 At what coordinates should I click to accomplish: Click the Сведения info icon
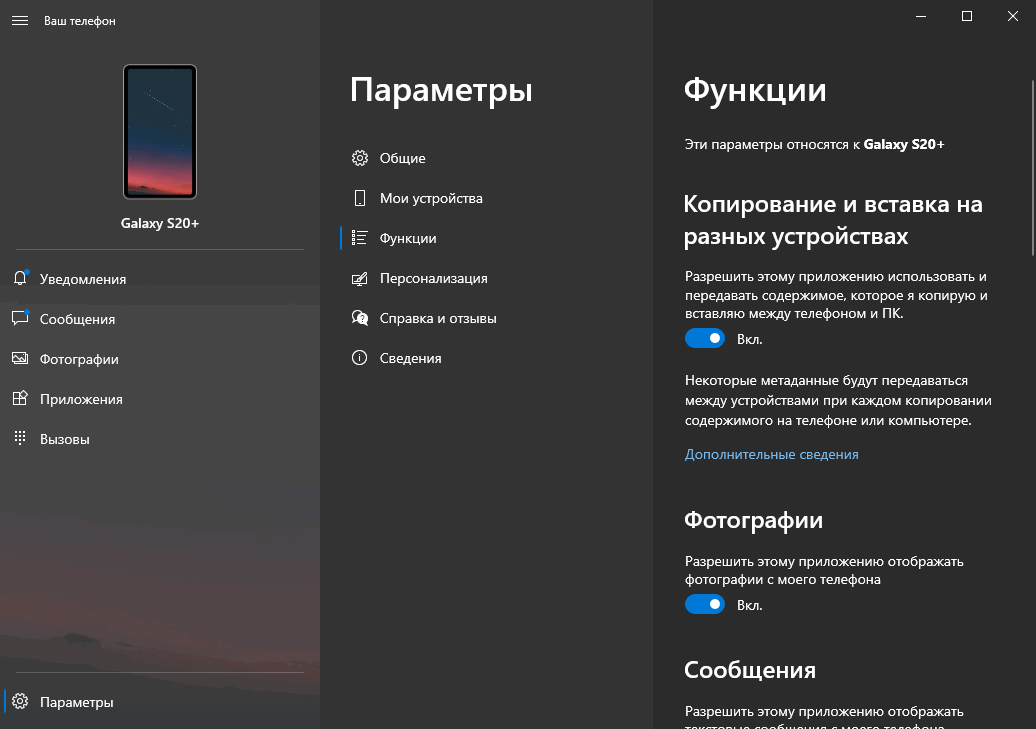tap(360, 358)
